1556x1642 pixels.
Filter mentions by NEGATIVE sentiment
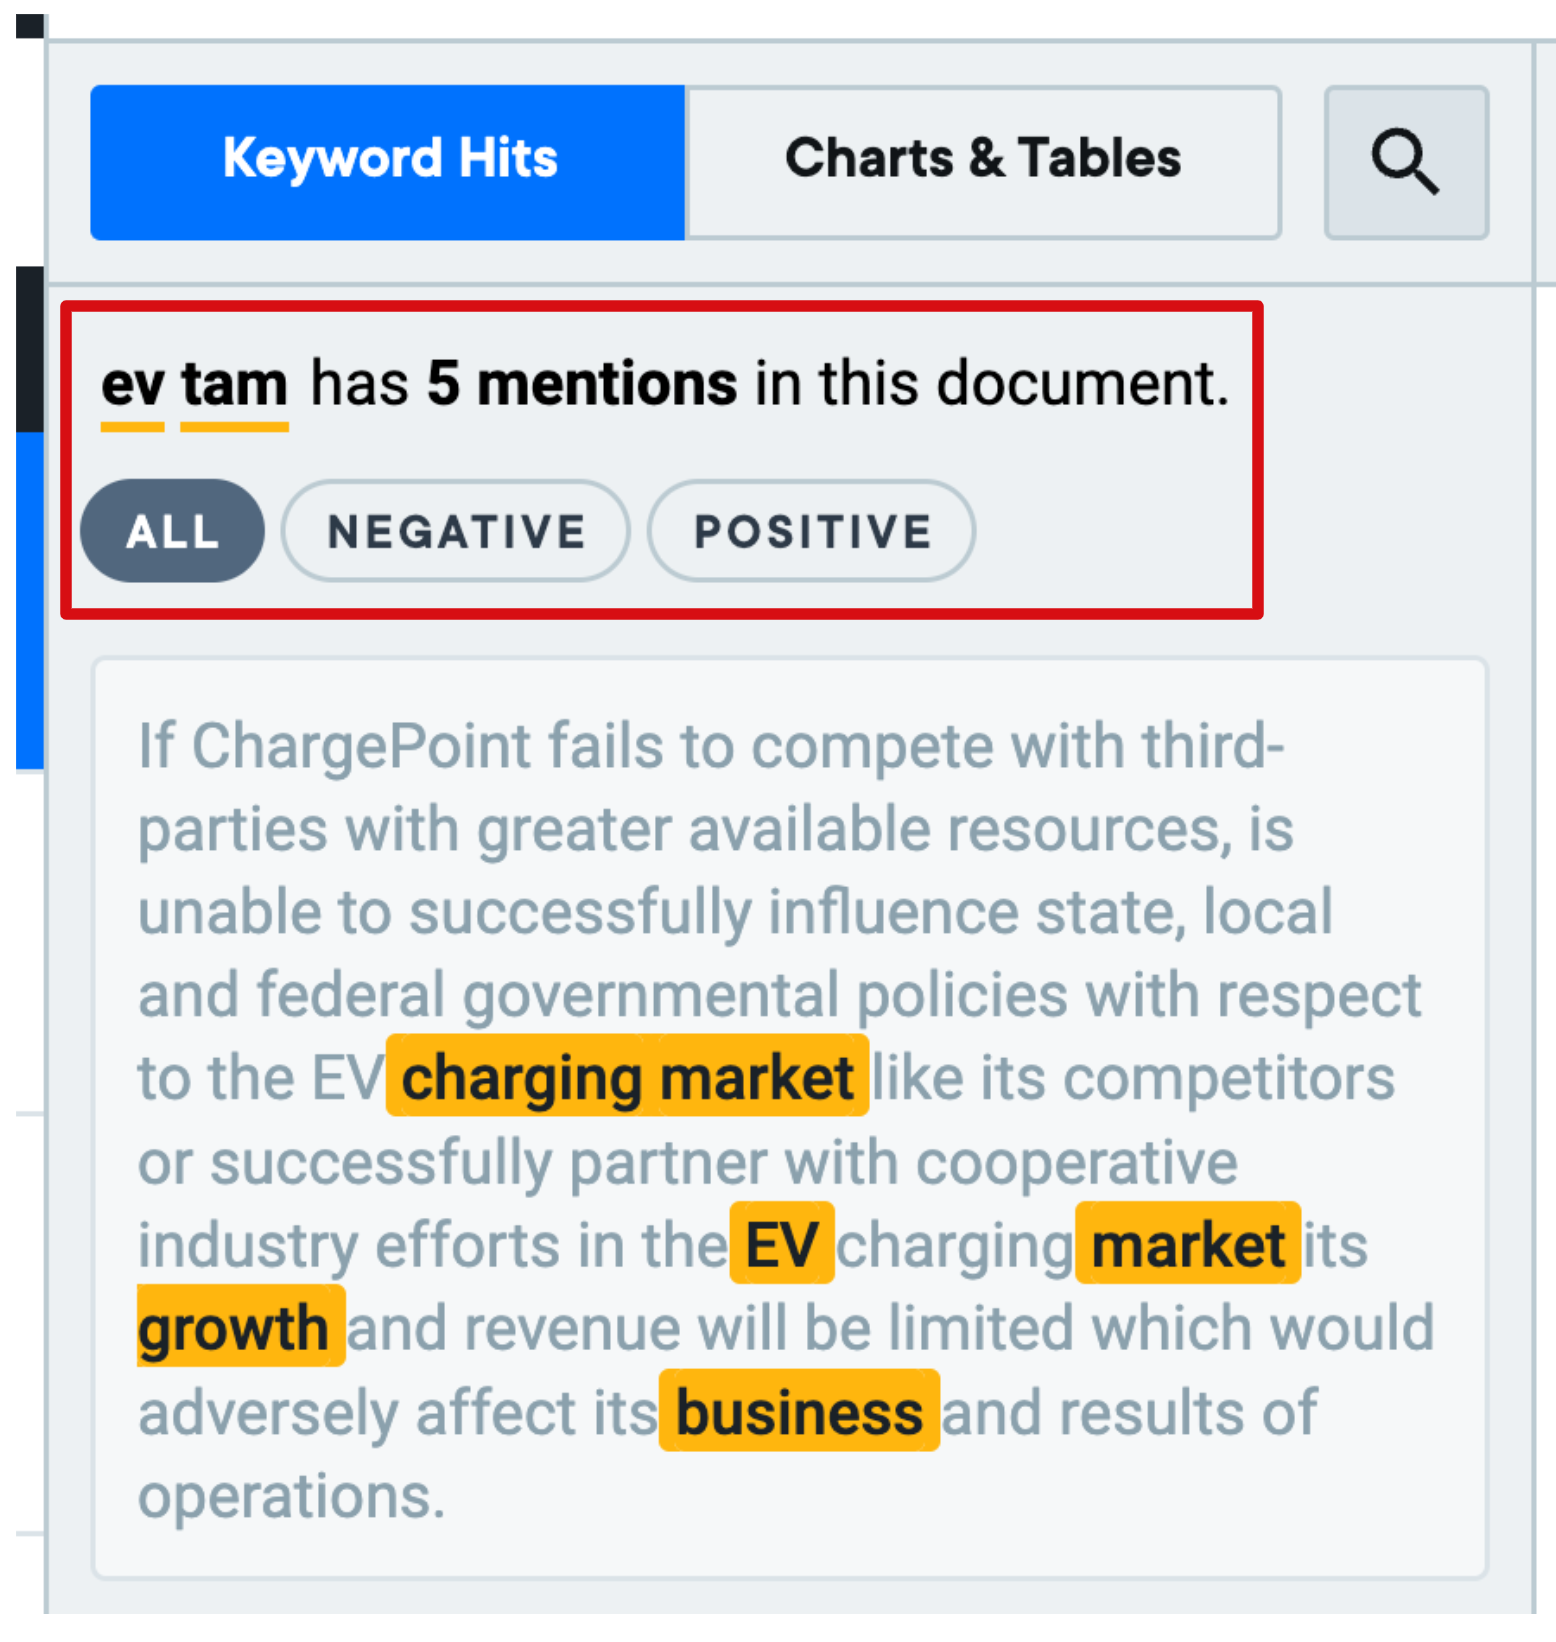click(x=456, y=531)
